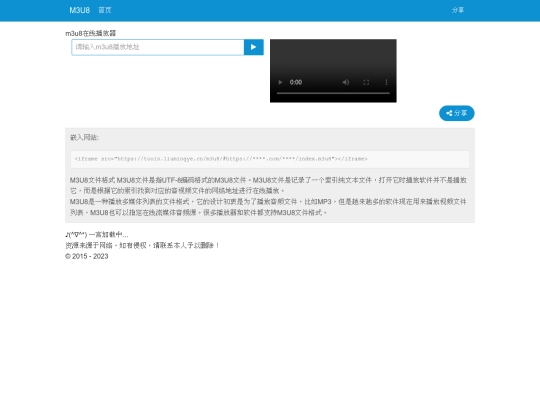Screen dimensions: 540x405
Task: Toggle the video fullscreen icon
Action: 366,82
